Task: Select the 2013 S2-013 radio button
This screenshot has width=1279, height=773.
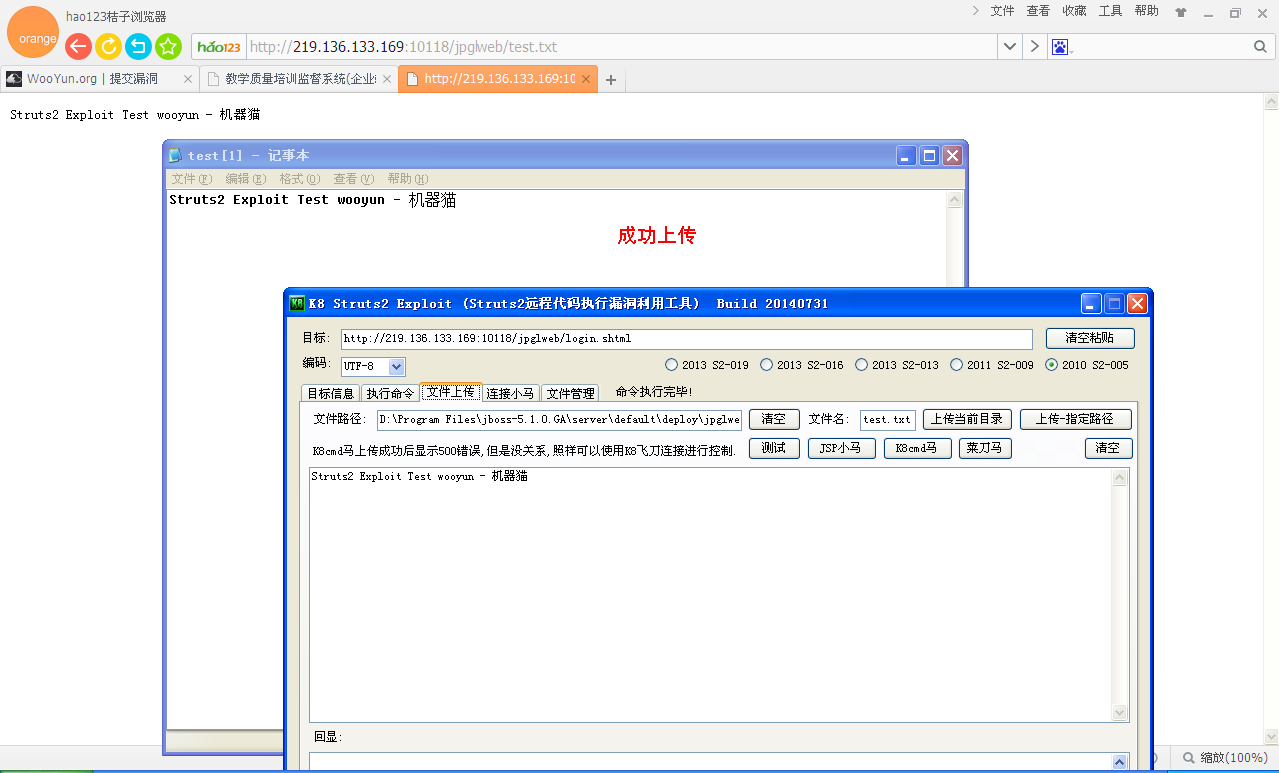Action: [861, 365]
